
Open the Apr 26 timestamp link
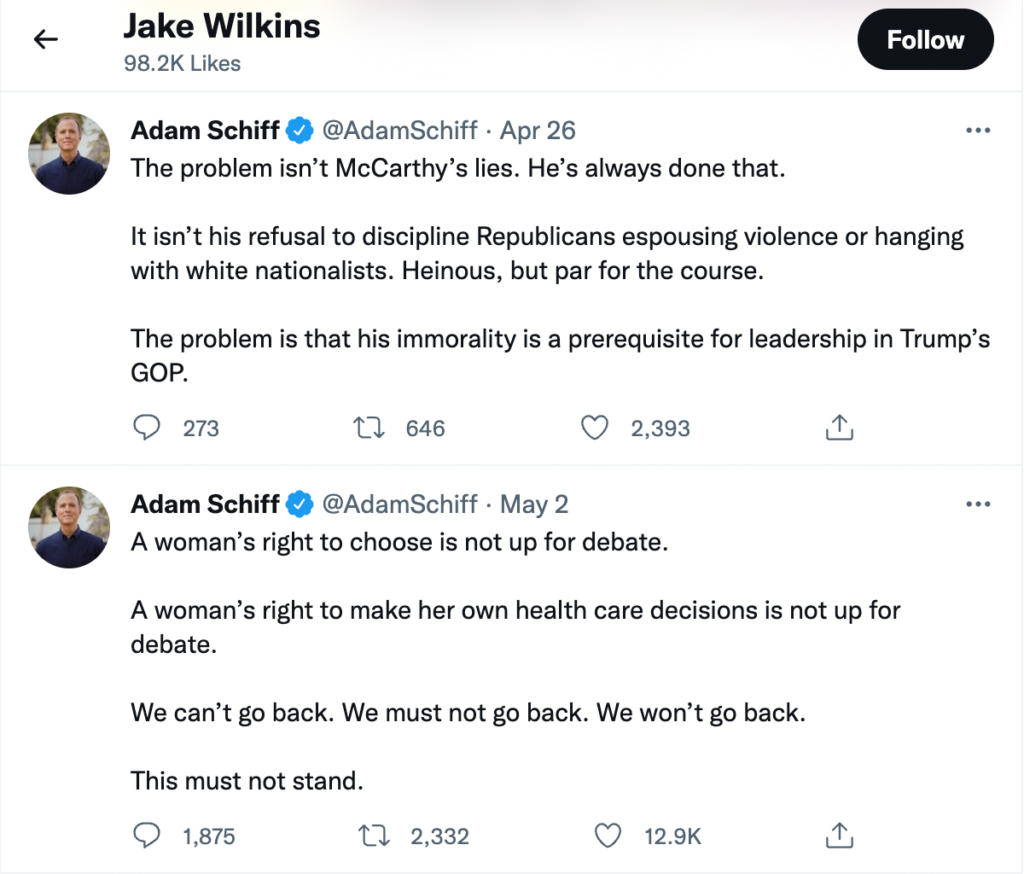(538, 131)
